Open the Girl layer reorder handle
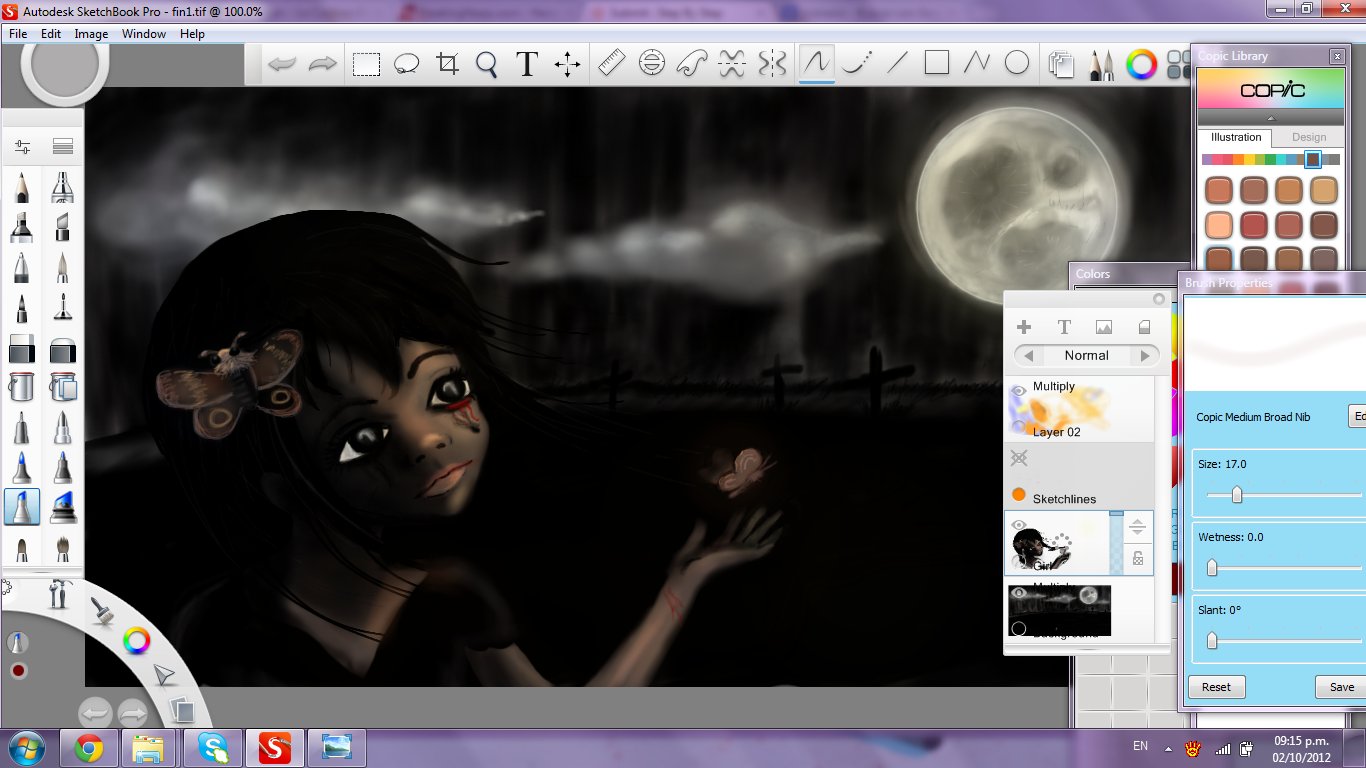This screenshot has width=1366, height=768. point(1138,528)
